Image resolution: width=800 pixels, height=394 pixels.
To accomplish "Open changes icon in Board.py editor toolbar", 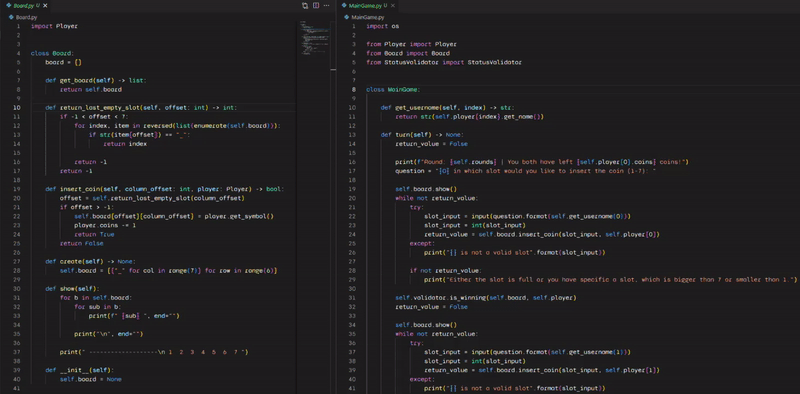I will (305, 6).
